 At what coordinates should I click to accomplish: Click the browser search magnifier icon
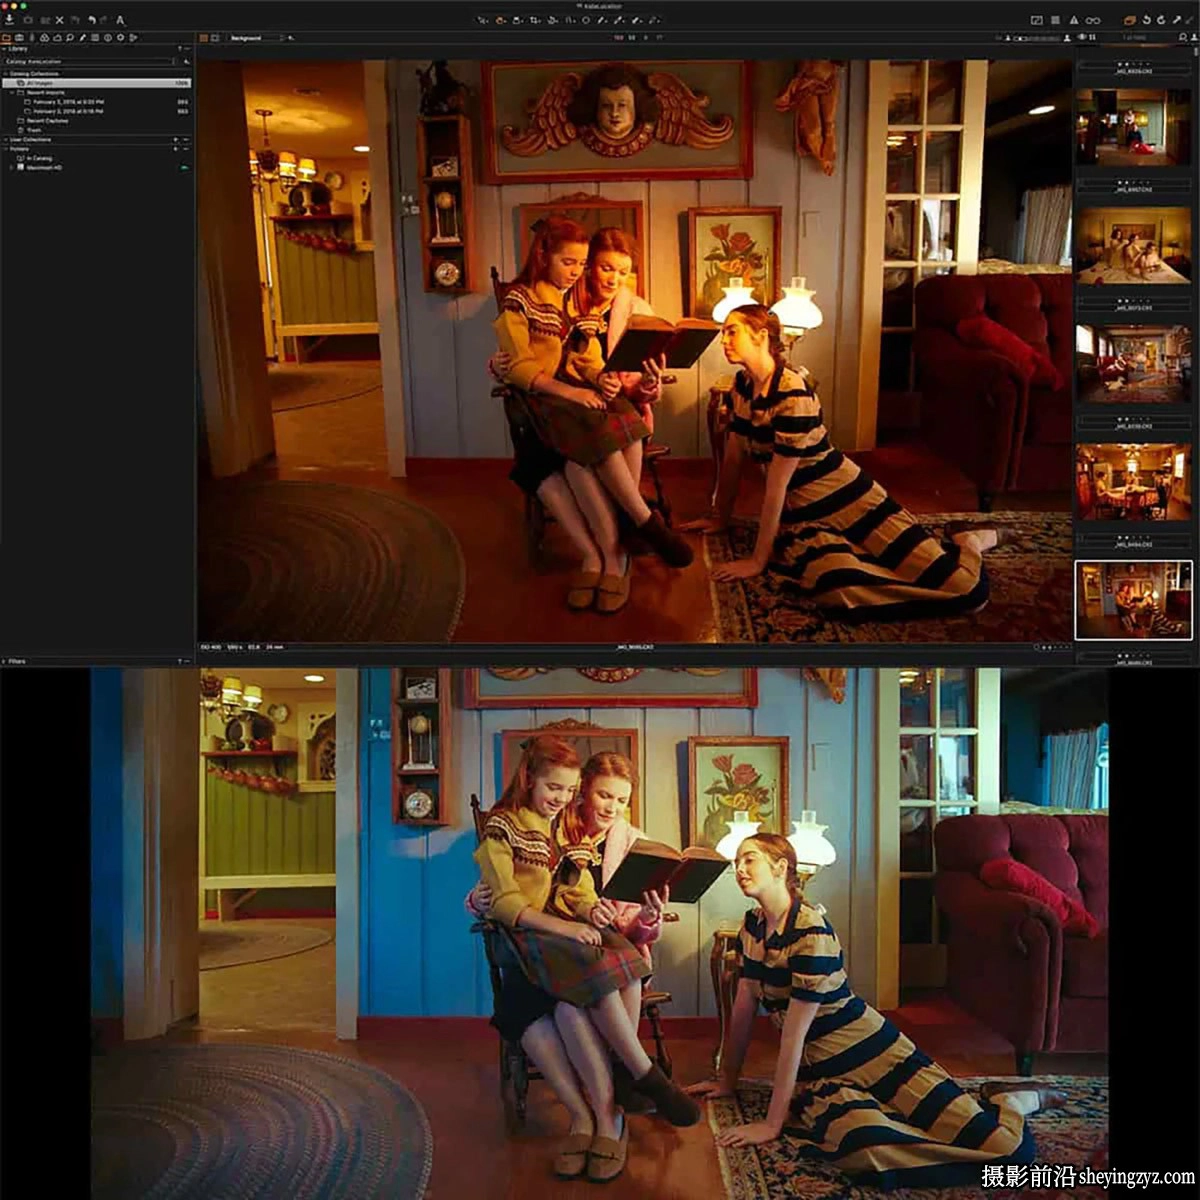click(1182, 37)
